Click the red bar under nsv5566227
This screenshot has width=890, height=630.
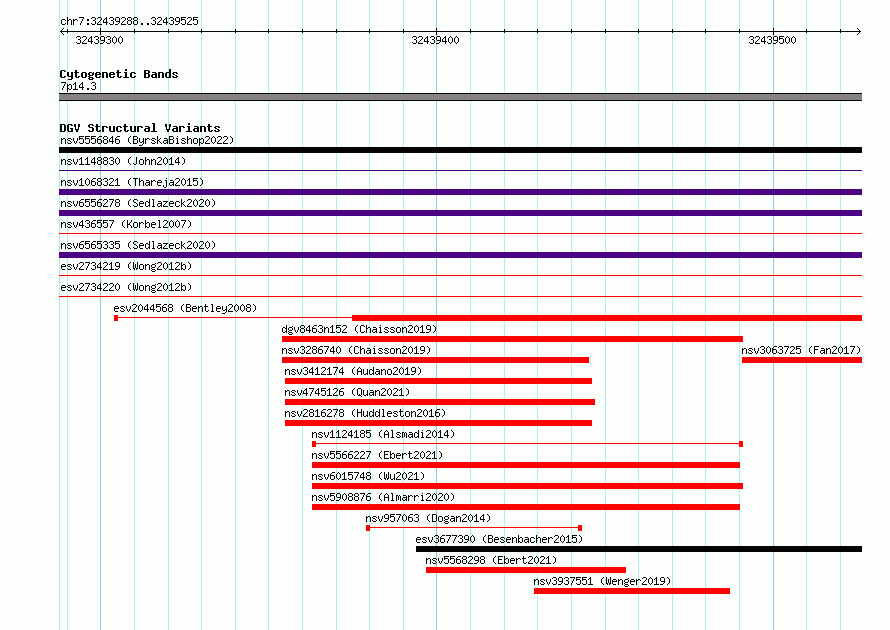click(x=526, y=465)
